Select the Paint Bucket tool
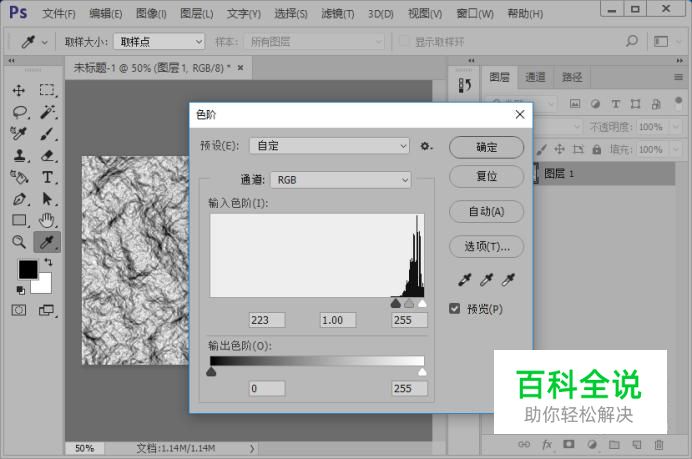The image size is (692, 459). 19,177
